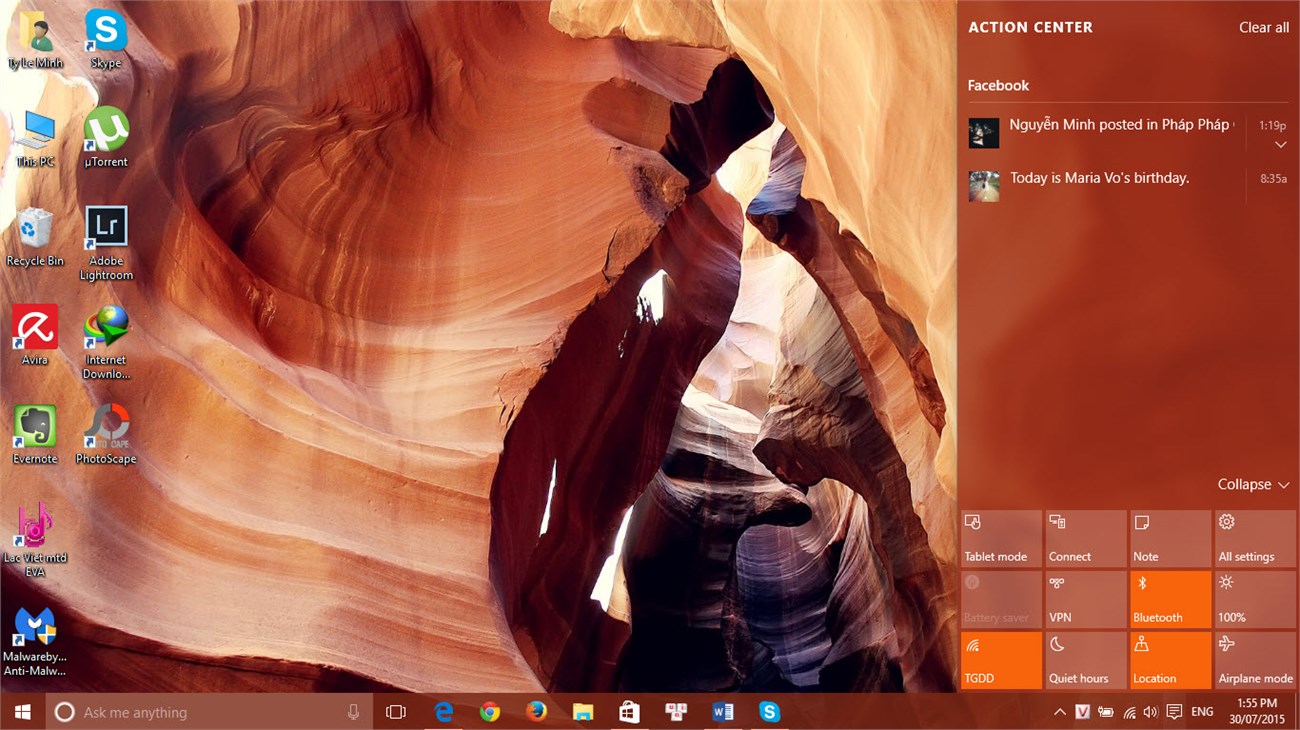Click the volume speaker tray icon
The width and height of the screenshot is (1300, 730).
coord(1150,712)
